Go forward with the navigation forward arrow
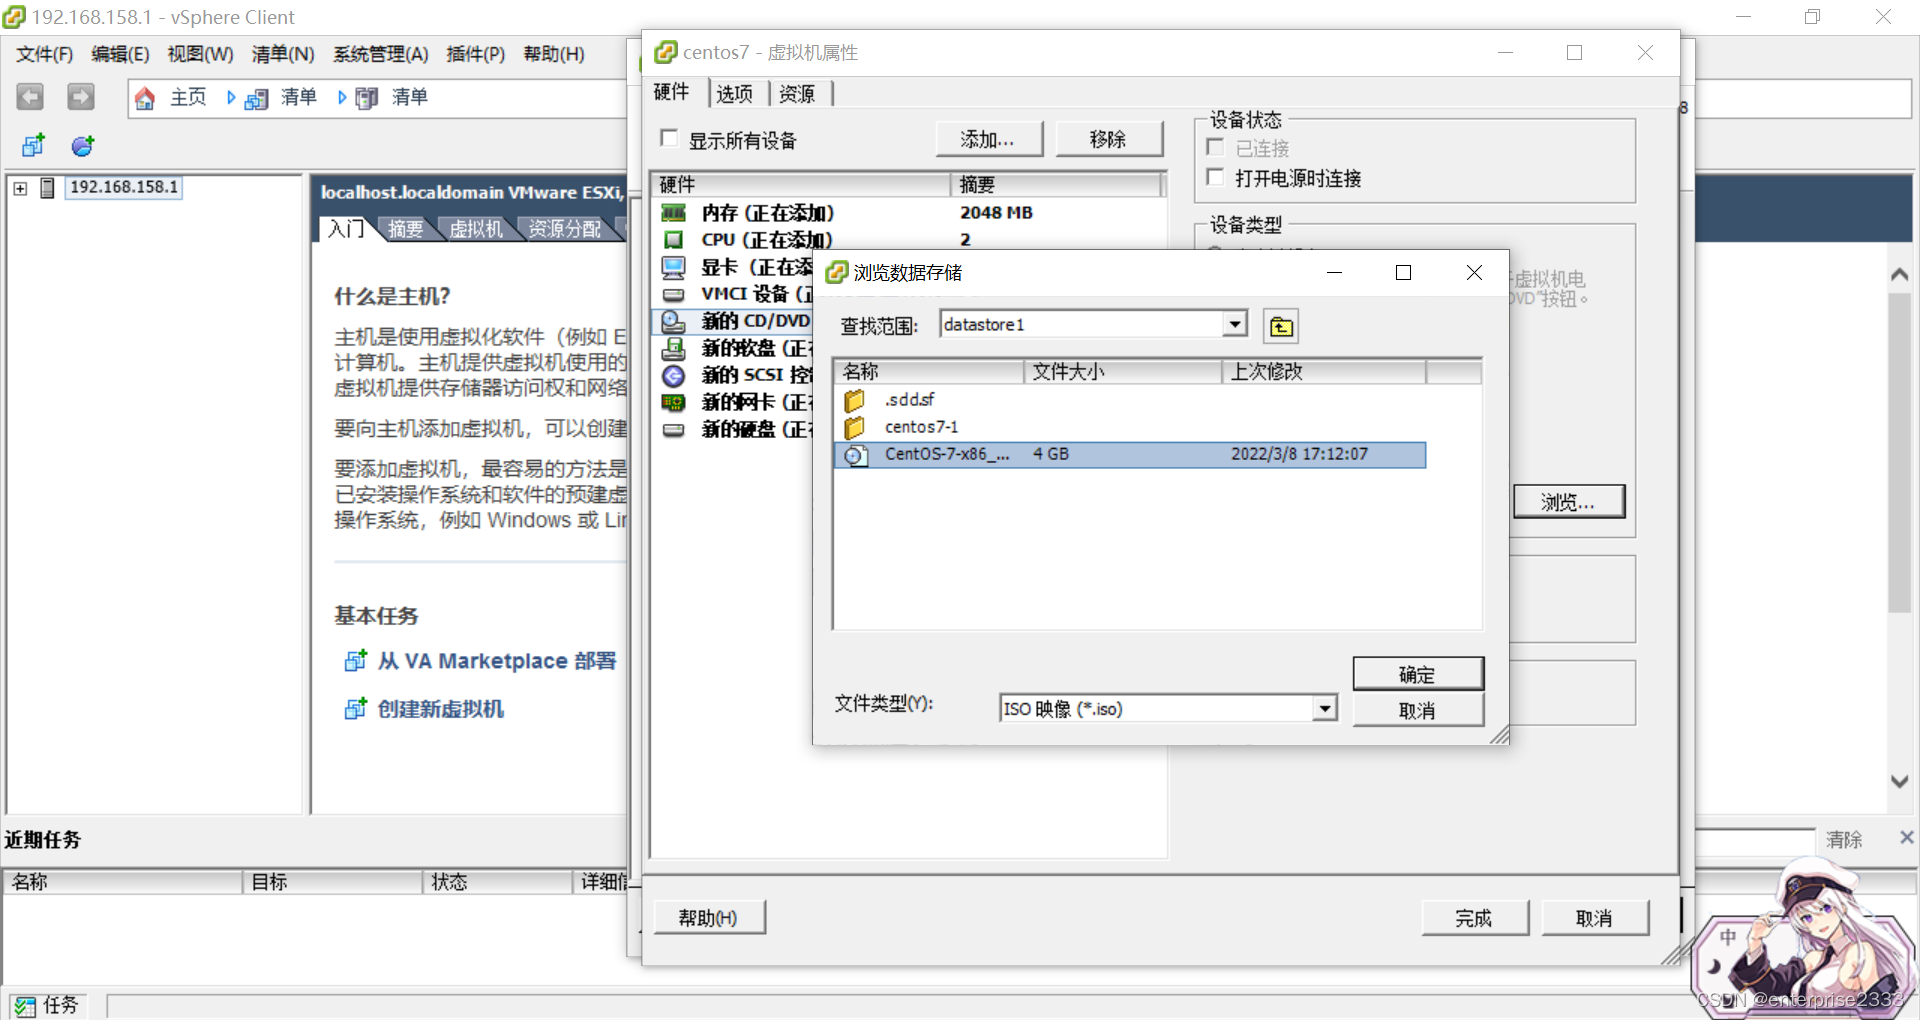Image resolution: width=1920 pixels, height=1020 pixels. click(x=81, y=97)
